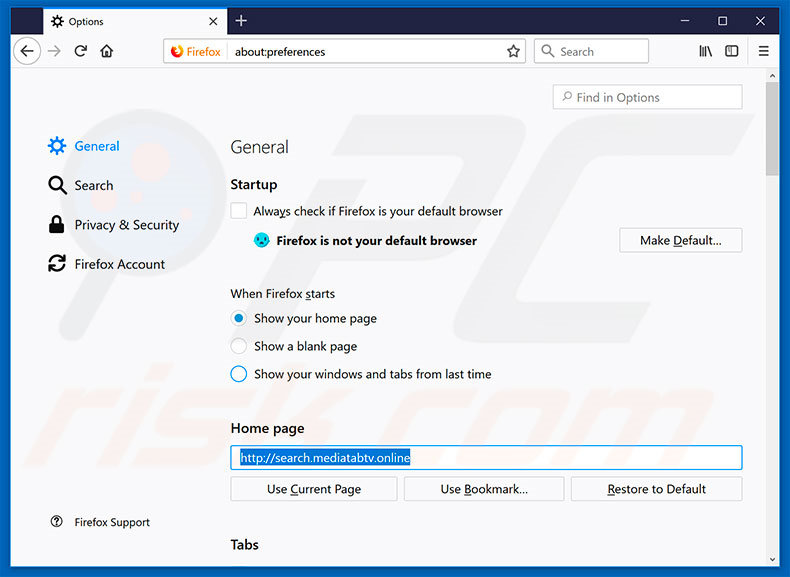Reload the current page

pos(81,51)
